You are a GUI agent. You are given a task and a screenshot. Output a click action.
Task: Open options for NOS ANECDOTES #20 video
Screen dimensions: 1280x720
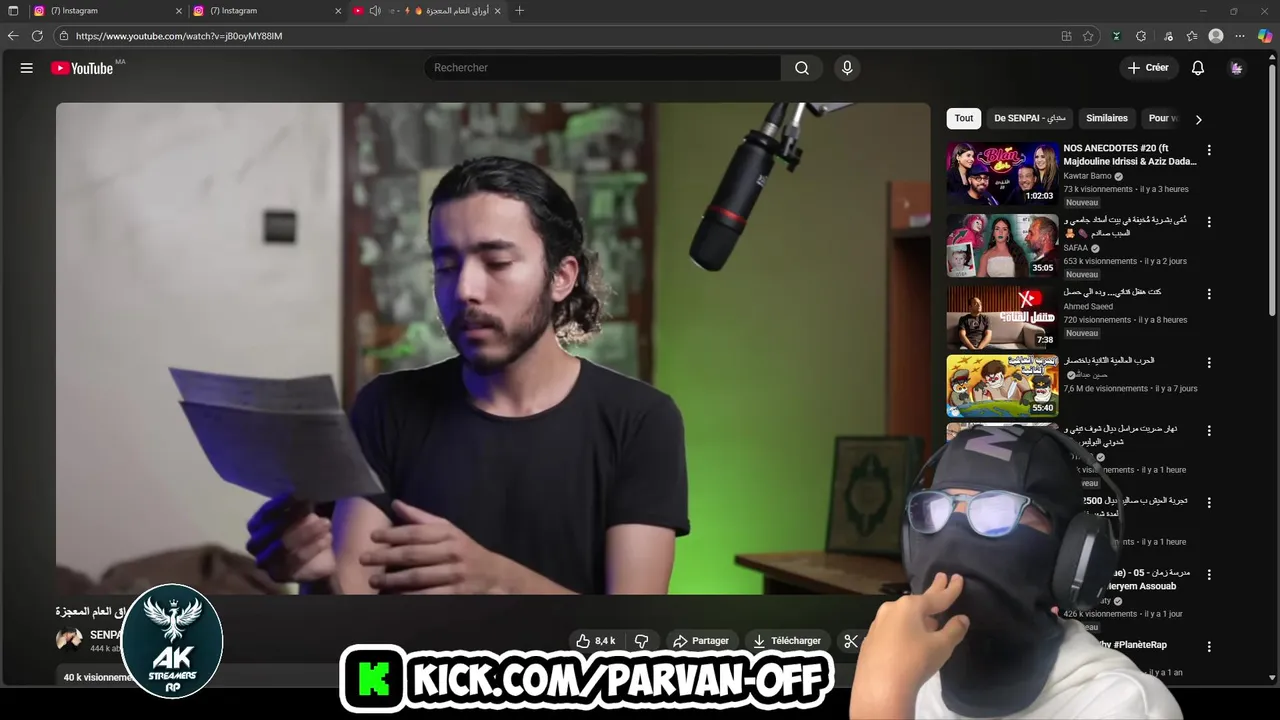(x=1209, y=150)
